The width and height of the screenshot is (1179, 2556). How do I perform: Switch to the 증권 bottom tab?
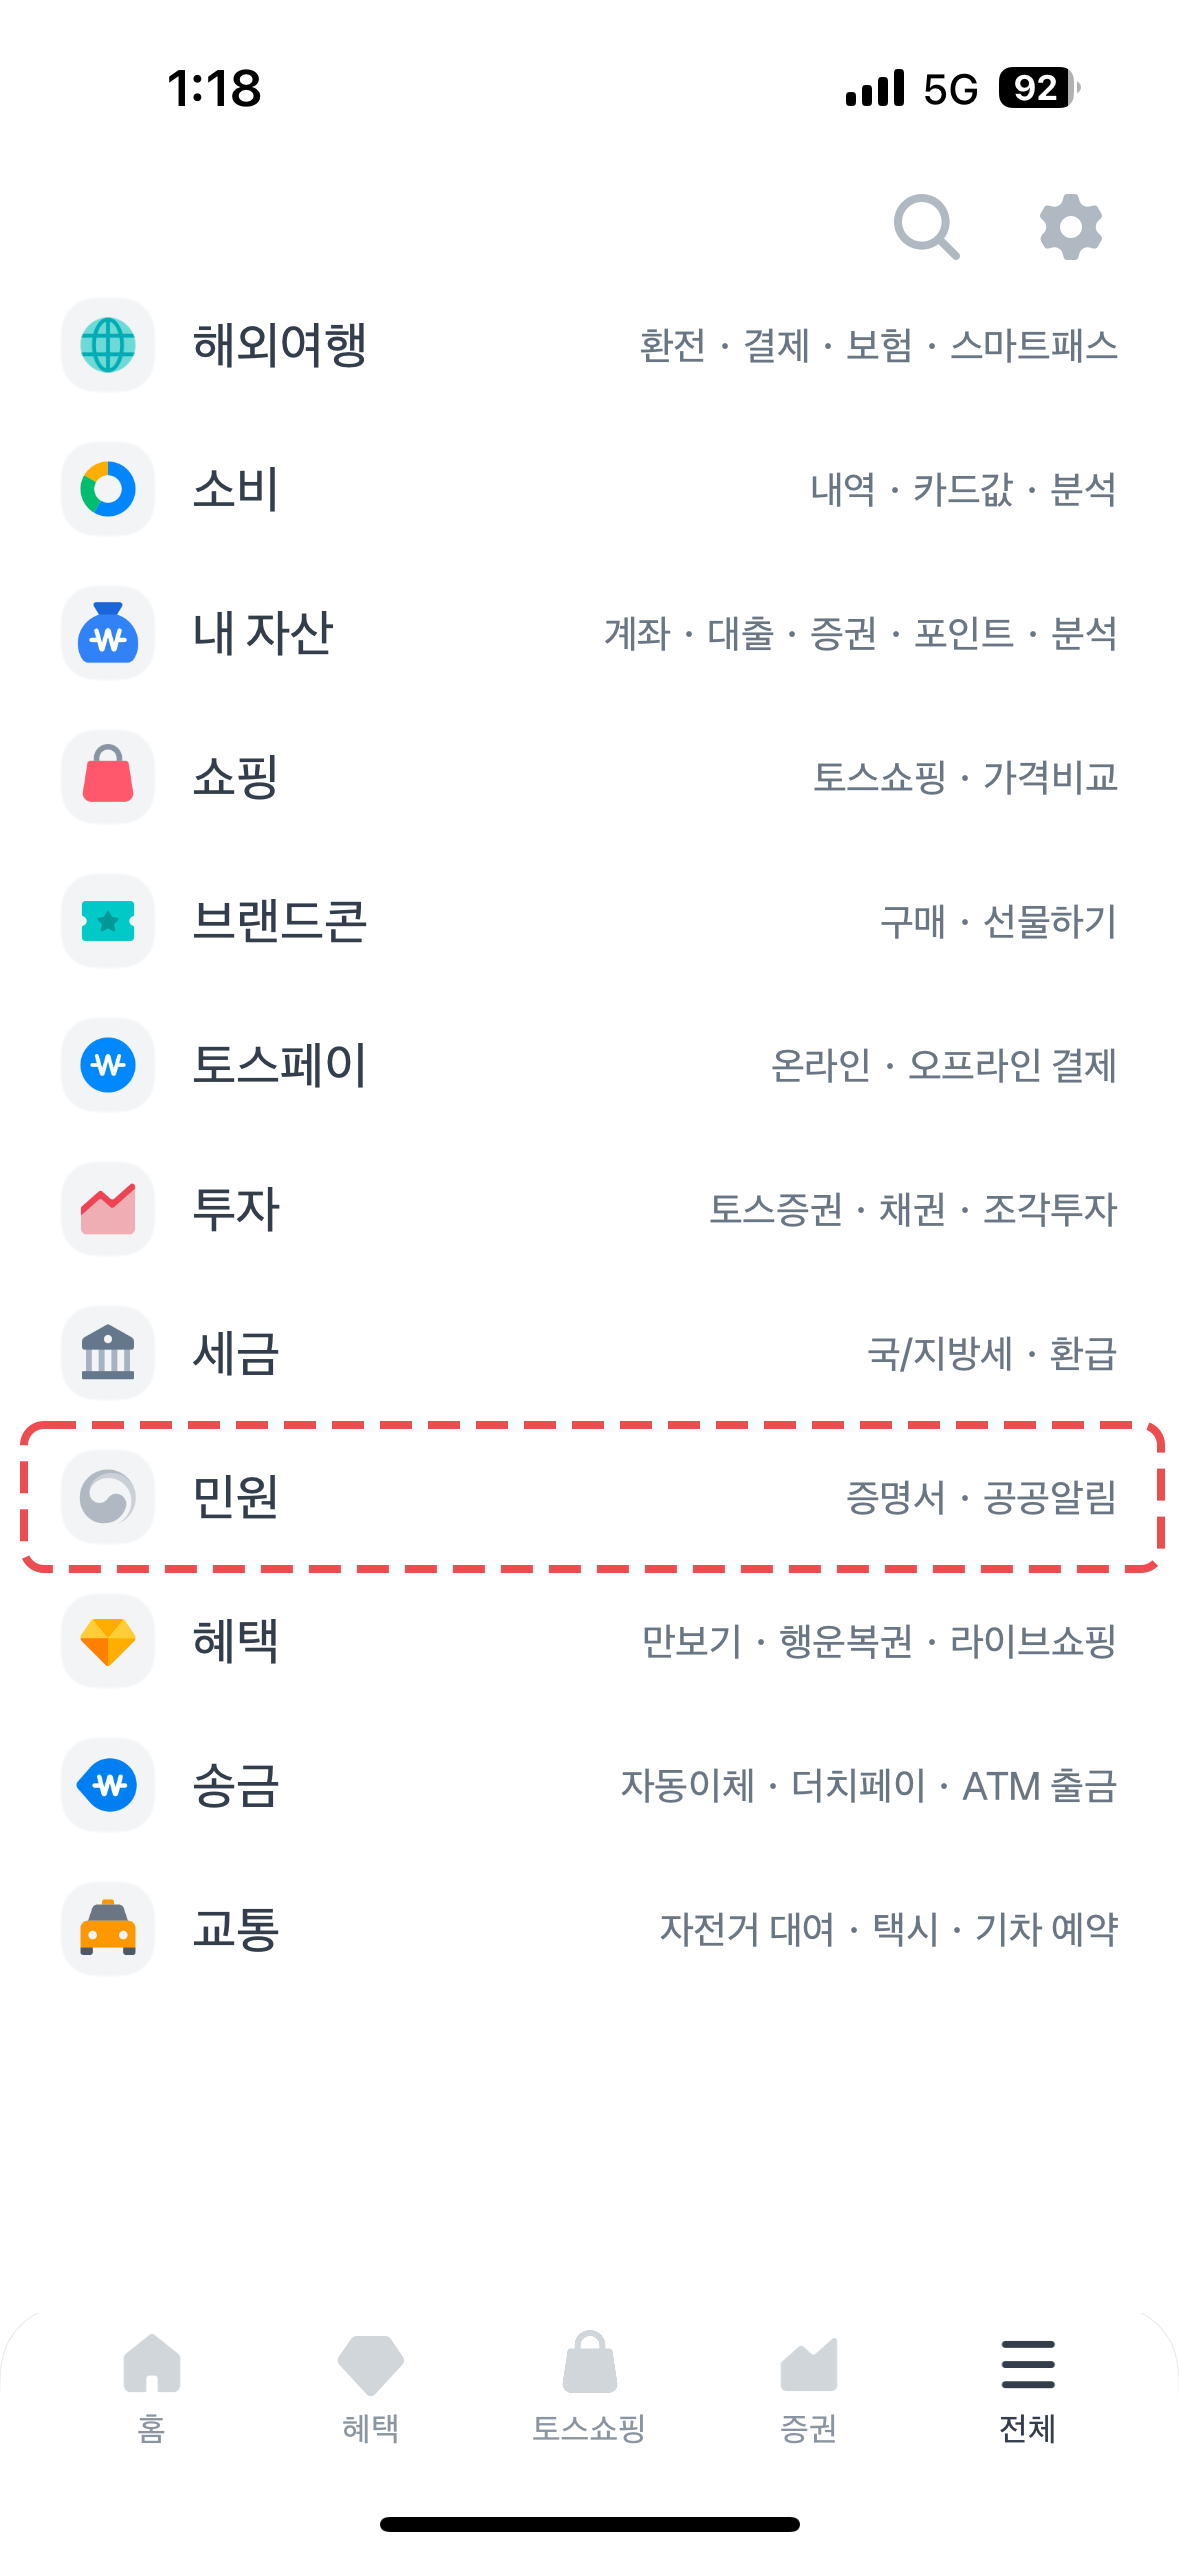[x=808, y=2387]
